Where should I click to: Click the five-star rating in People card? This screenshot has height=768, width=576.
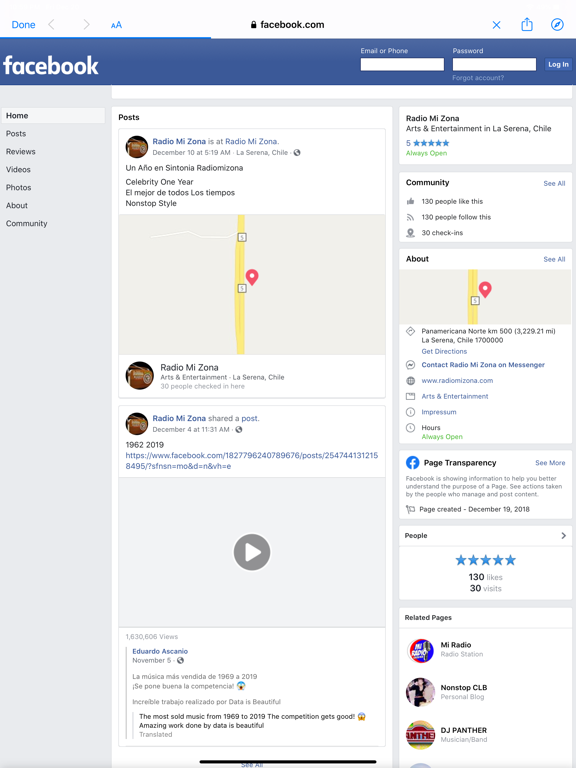pyautogui.click(x=485, y=560)
